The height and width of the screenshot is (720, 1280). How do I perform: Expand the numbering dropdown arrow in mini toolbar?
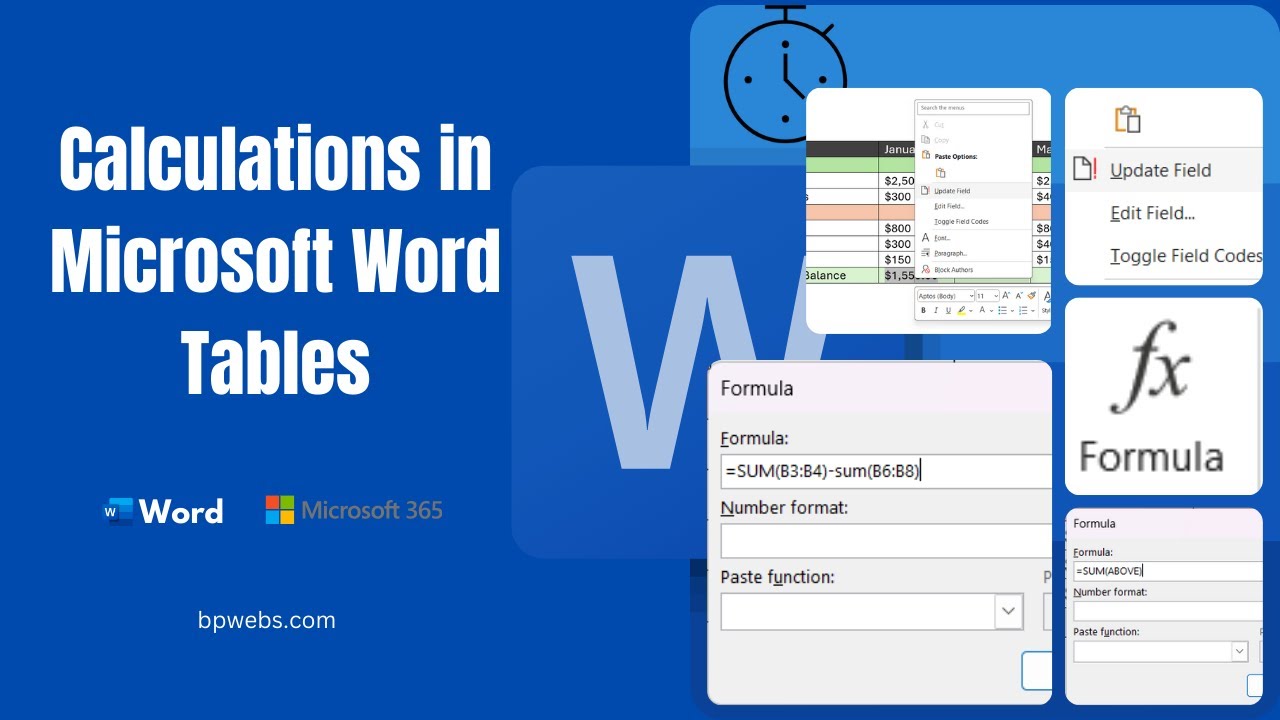tap(1033, 311)
